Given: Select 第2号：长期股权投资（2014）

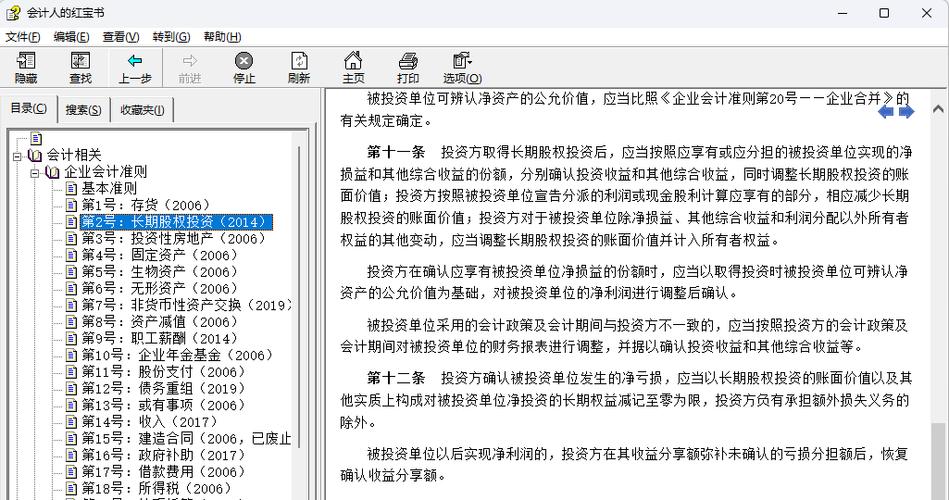Looking at the screenshot, I should coord(176,222).
